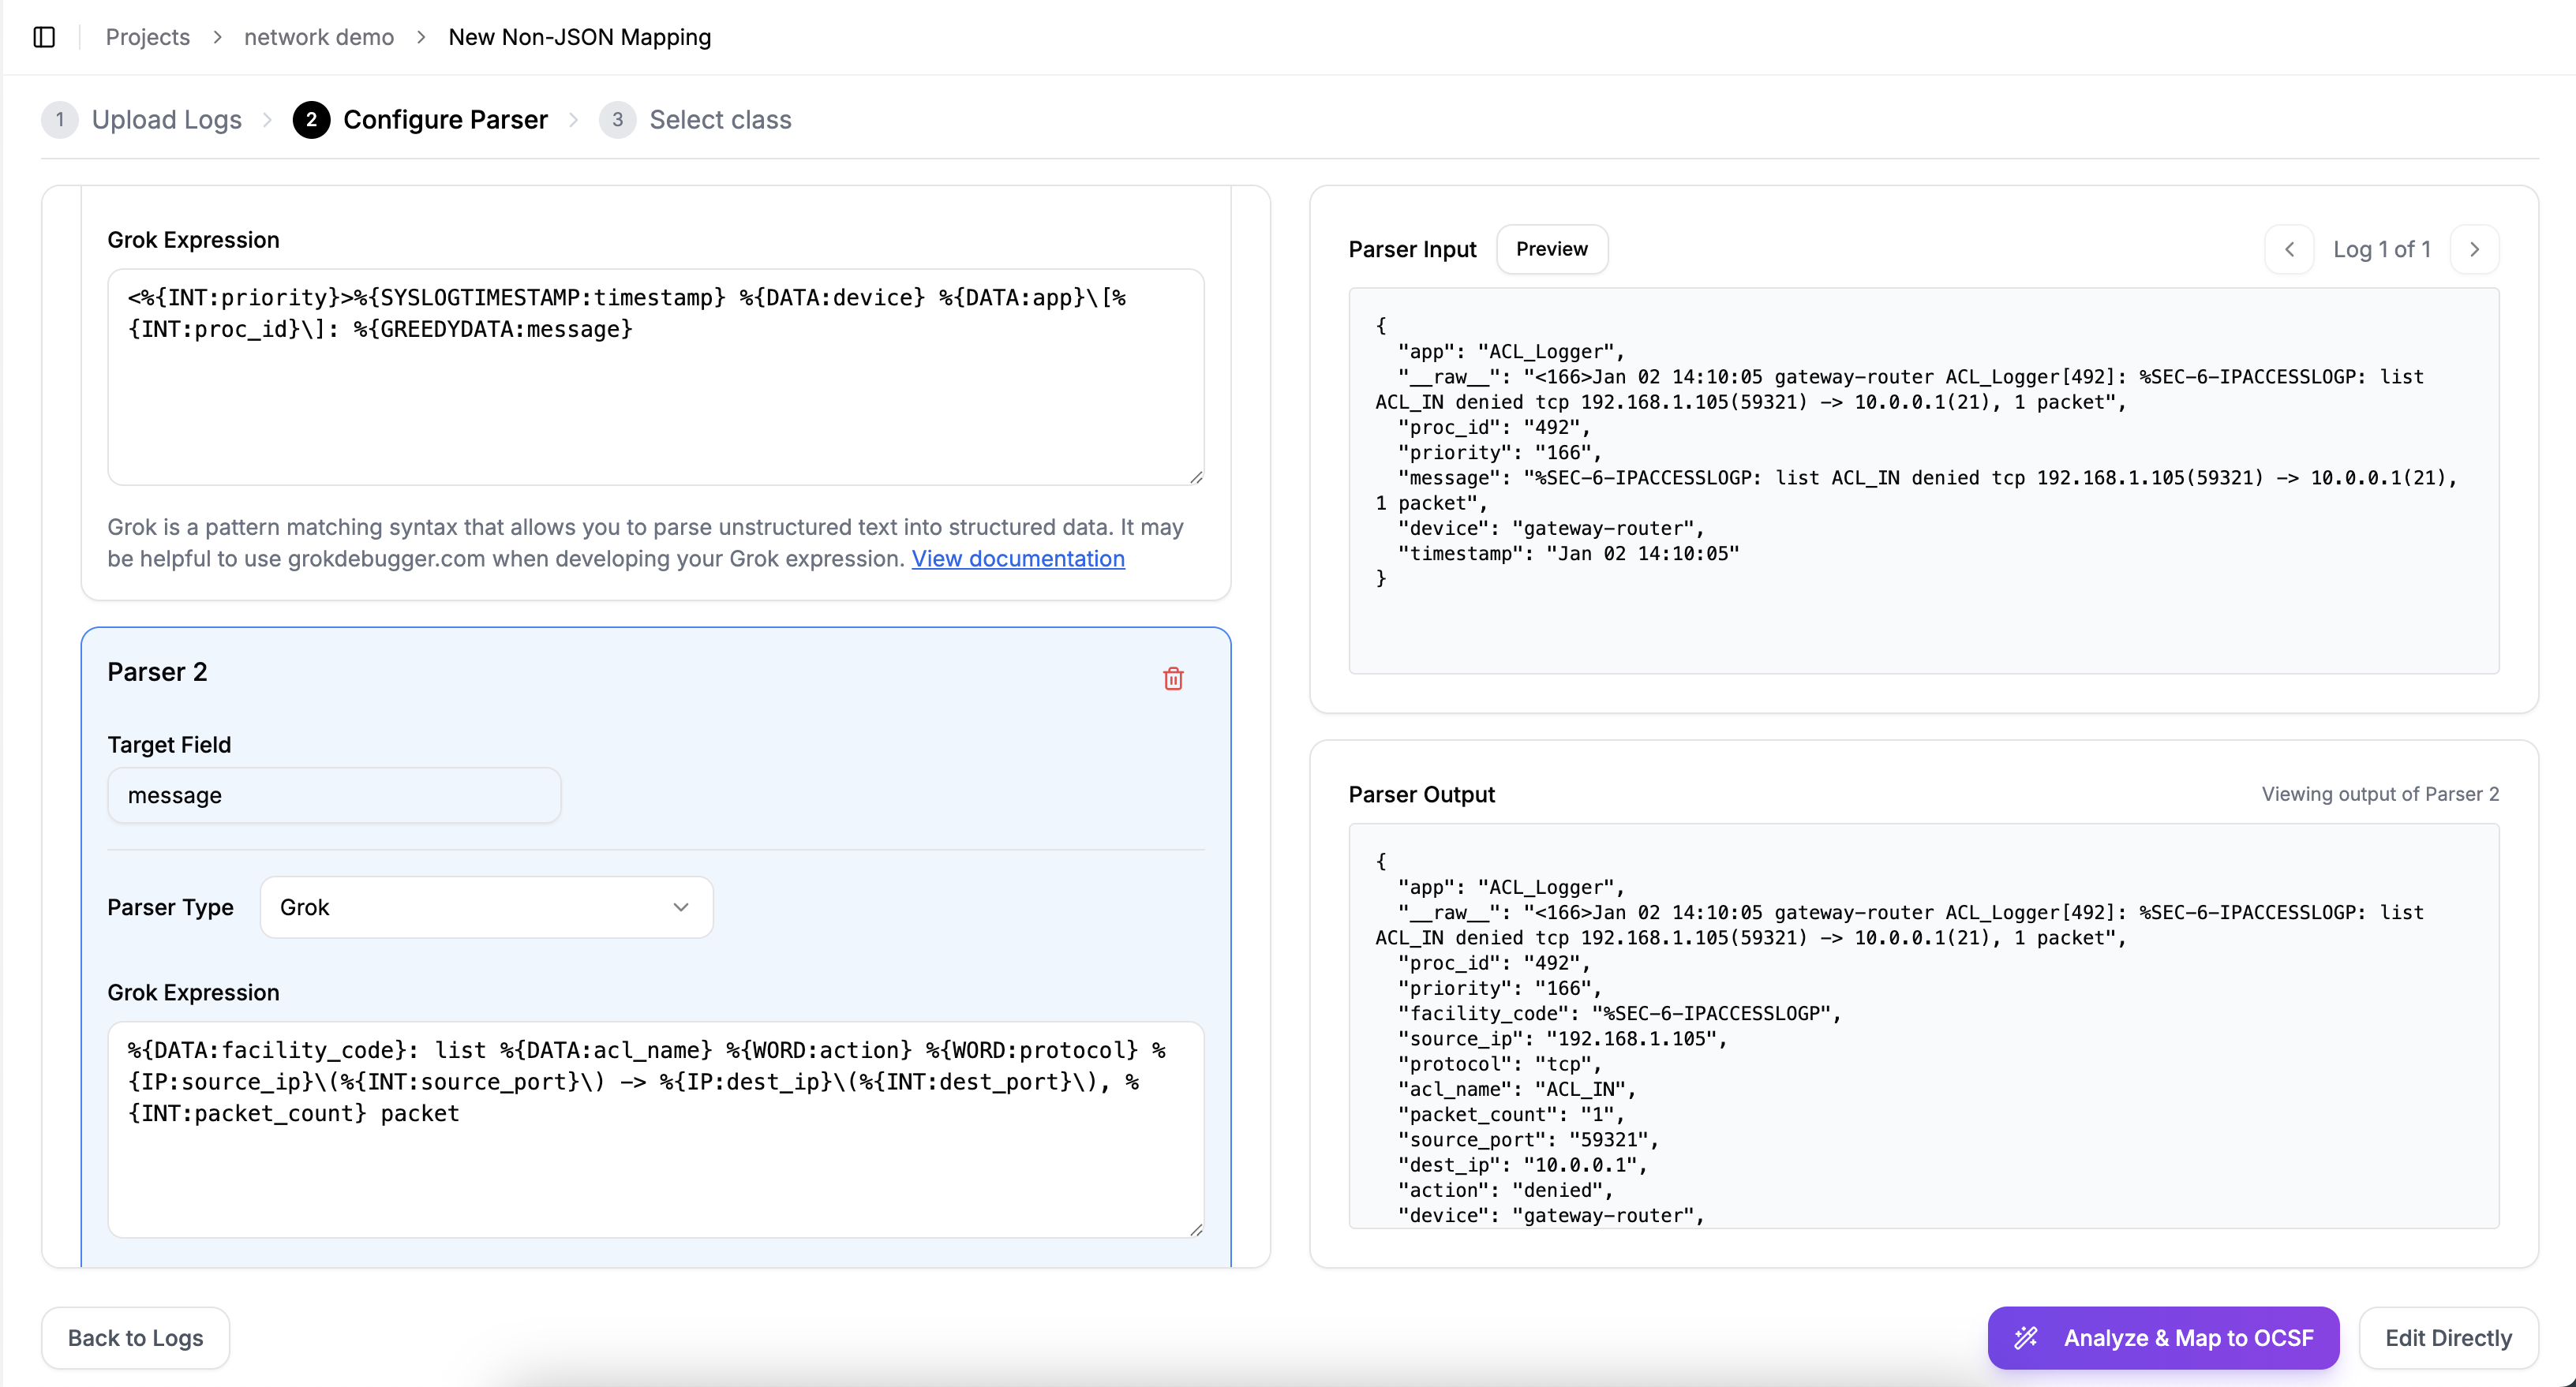Click the Back to Logs button
Screen dimensions: 2576x1387
pos(135,1337)
